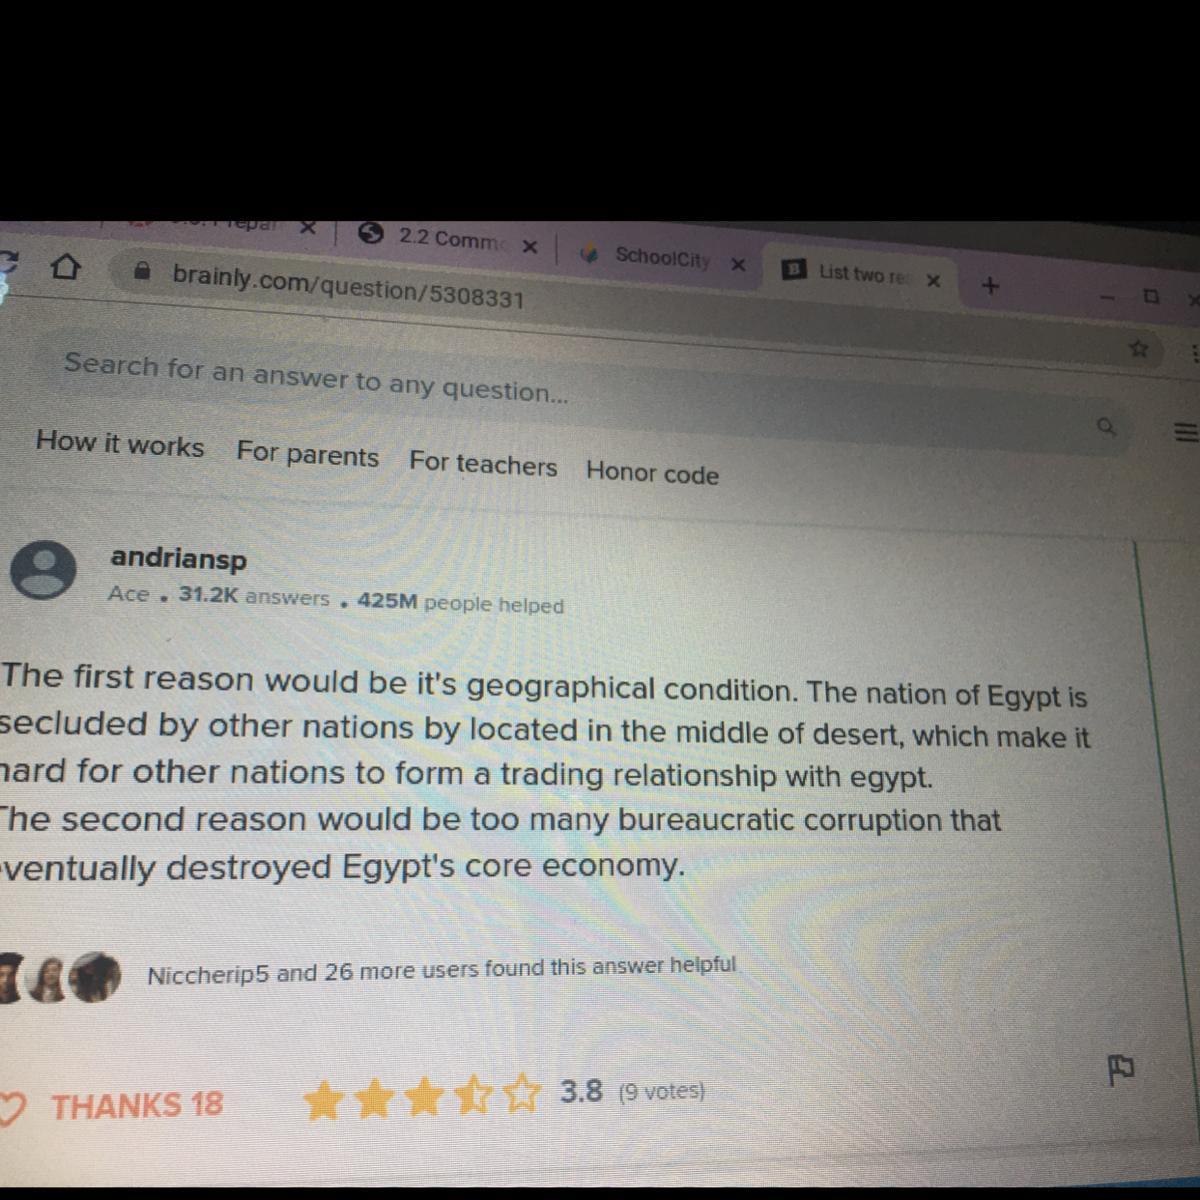Open a new browser tab
The image size is (1200, 1200).
click(x=990, y=286)
